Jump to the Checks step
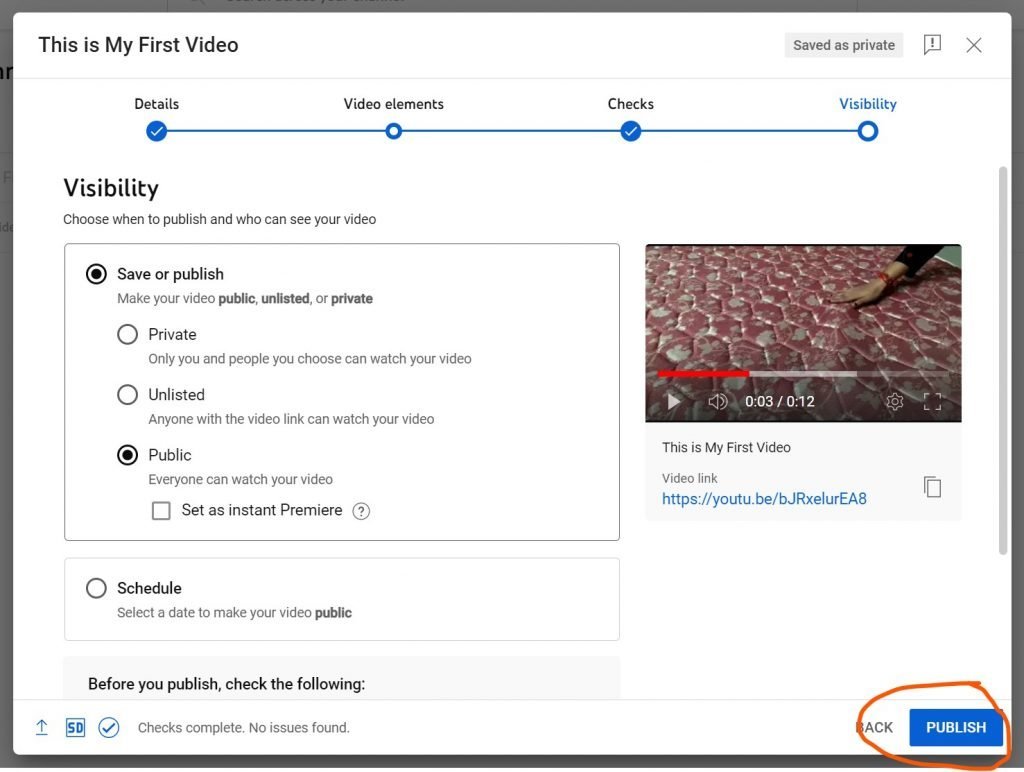The width and height of the screenshot is (1024, 772). click(x=630, y=131)
